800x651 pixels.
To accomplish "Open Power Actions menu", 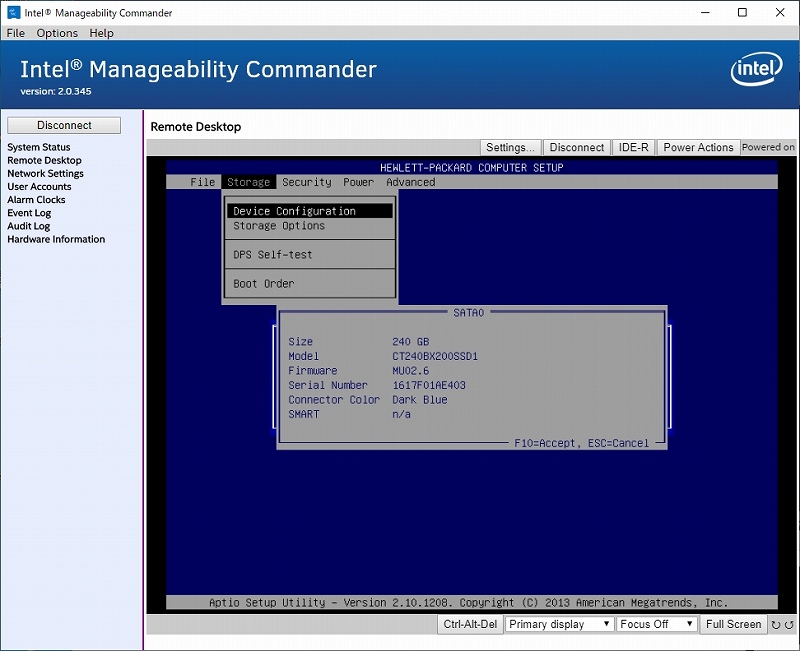I will click(698, 147).
